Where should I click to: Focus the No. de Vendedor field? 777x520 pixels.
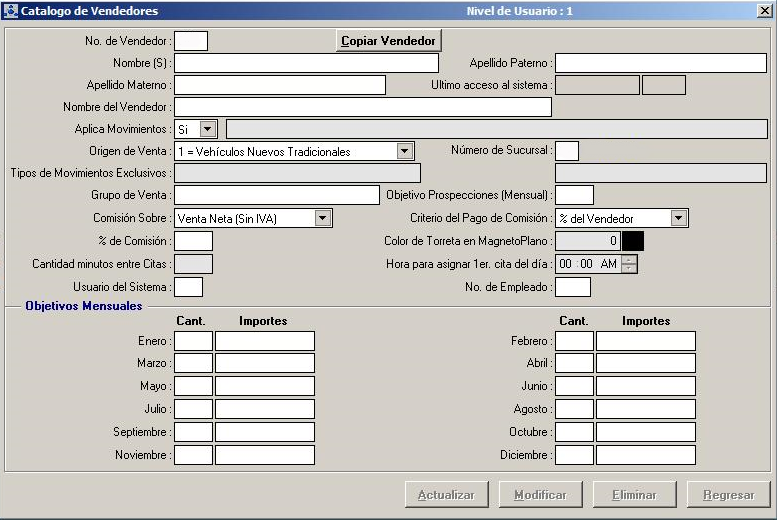click(191, 41)
